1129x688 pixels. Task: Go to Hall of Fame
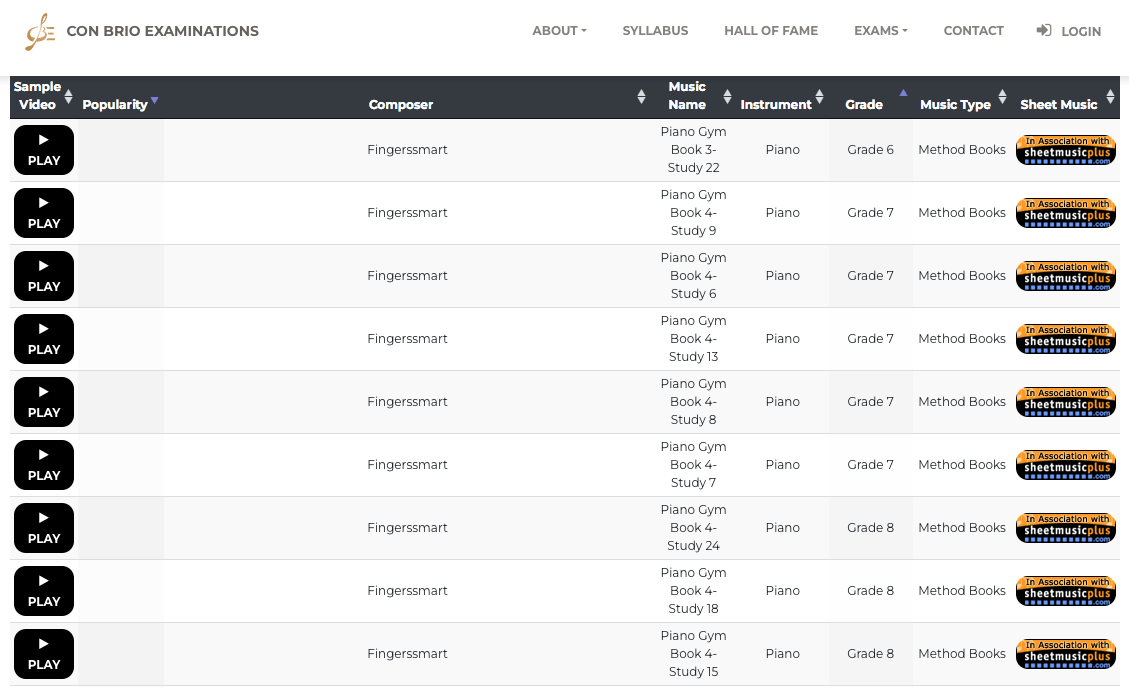[771, 31]
